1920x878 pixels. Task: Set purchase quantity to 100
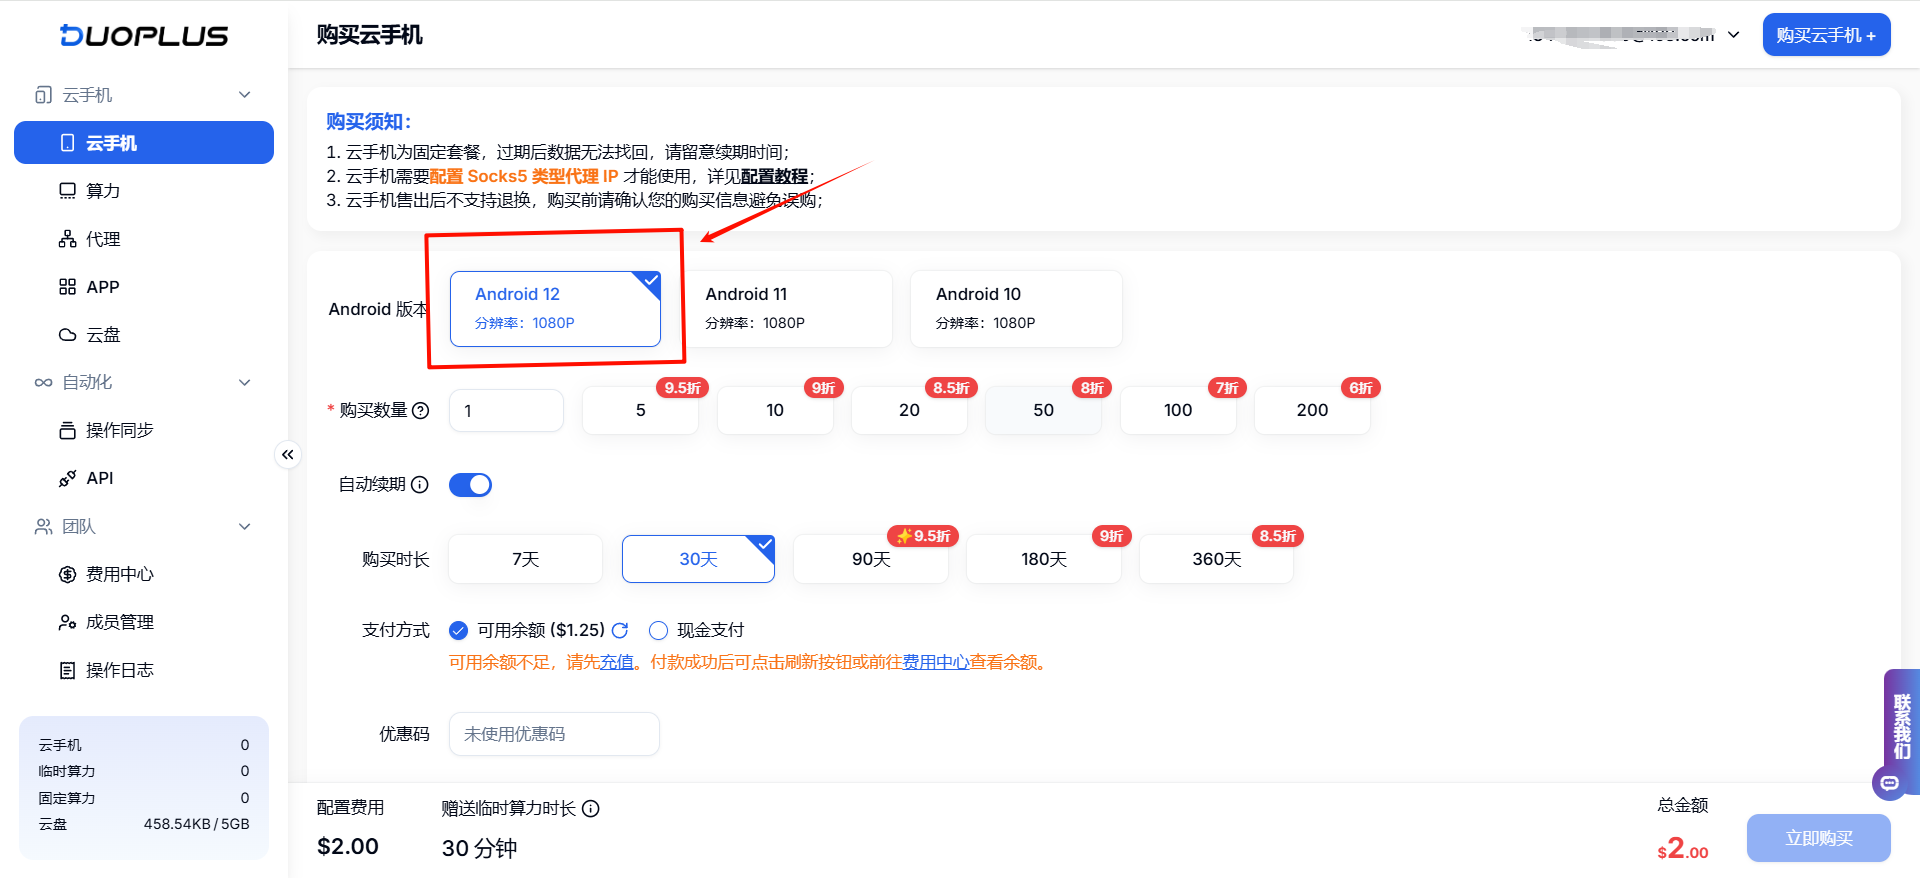(x=1178, y=410)
